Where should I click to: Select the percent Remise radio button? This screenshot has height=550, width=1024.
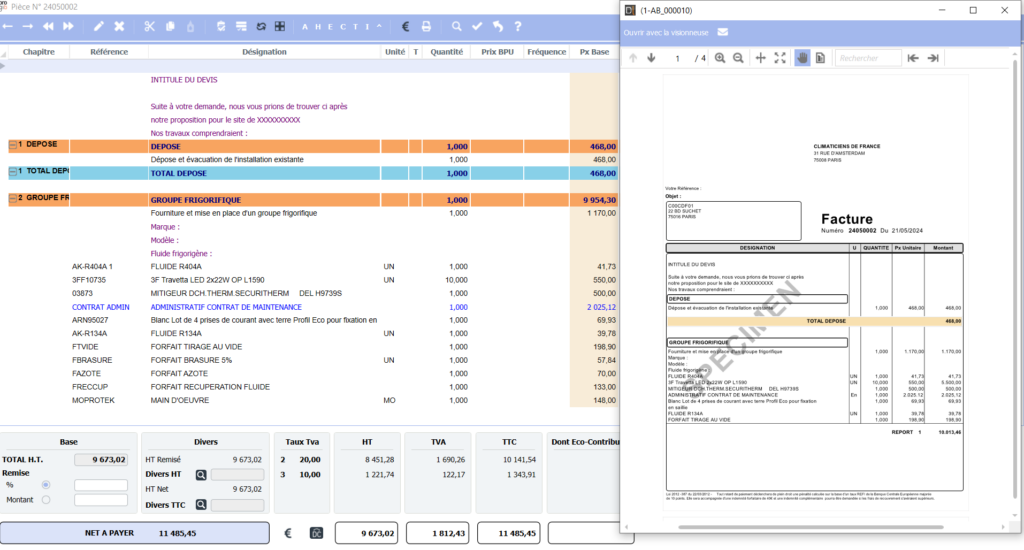coord(46,485)
